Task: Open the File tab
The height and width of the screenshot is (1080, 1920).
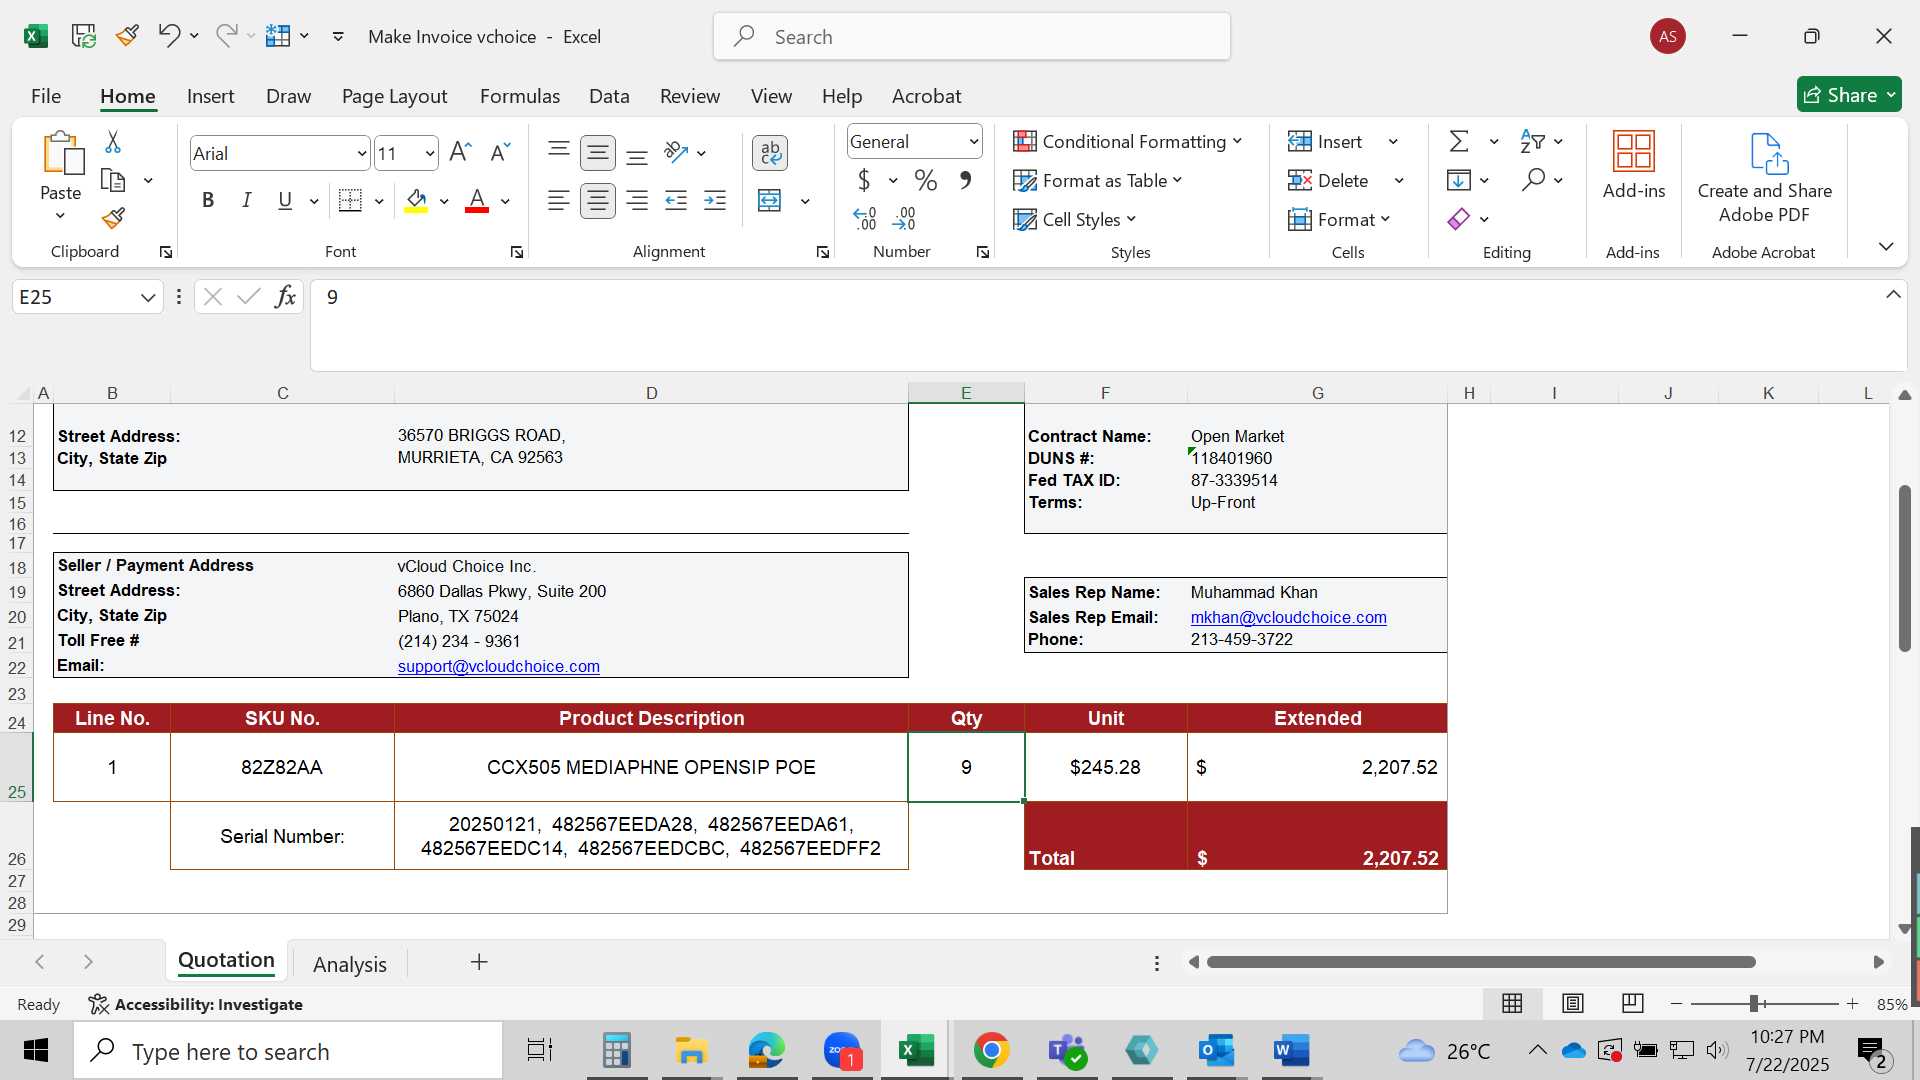Action: coord(46,96)
